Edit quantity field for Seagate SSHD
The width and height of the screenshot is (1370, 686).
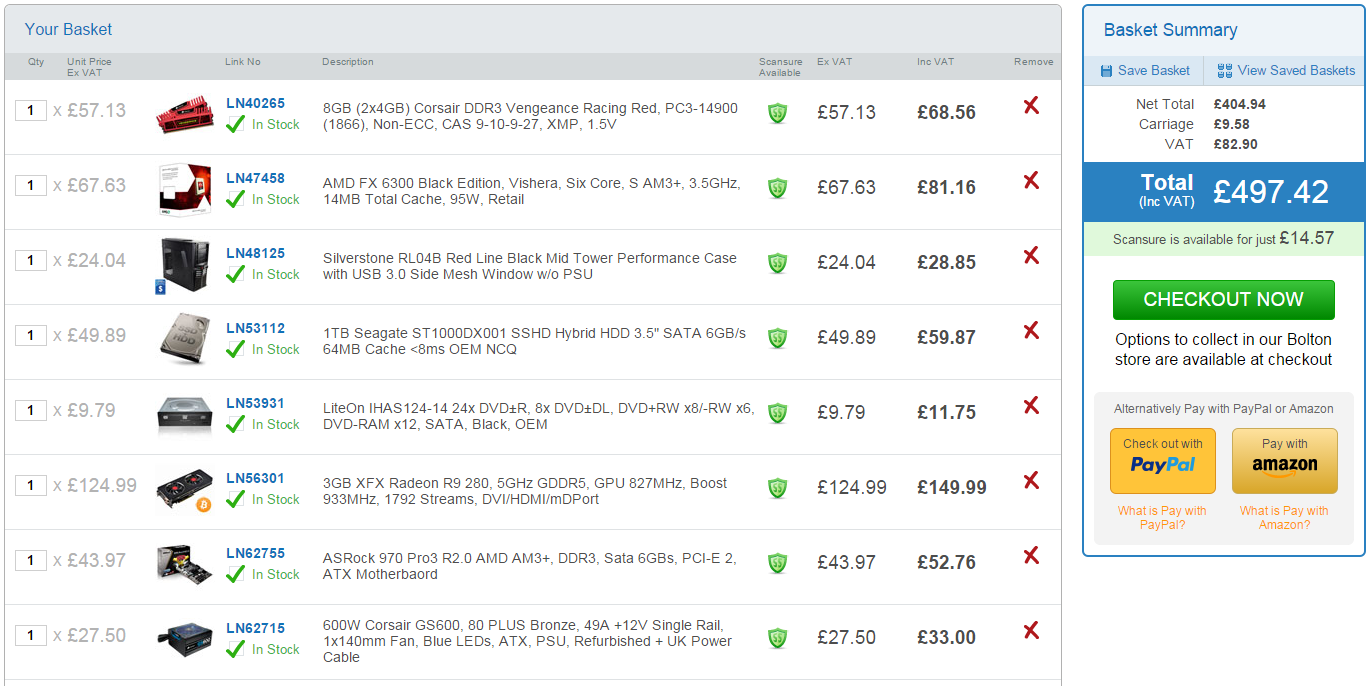click(31, 335)
